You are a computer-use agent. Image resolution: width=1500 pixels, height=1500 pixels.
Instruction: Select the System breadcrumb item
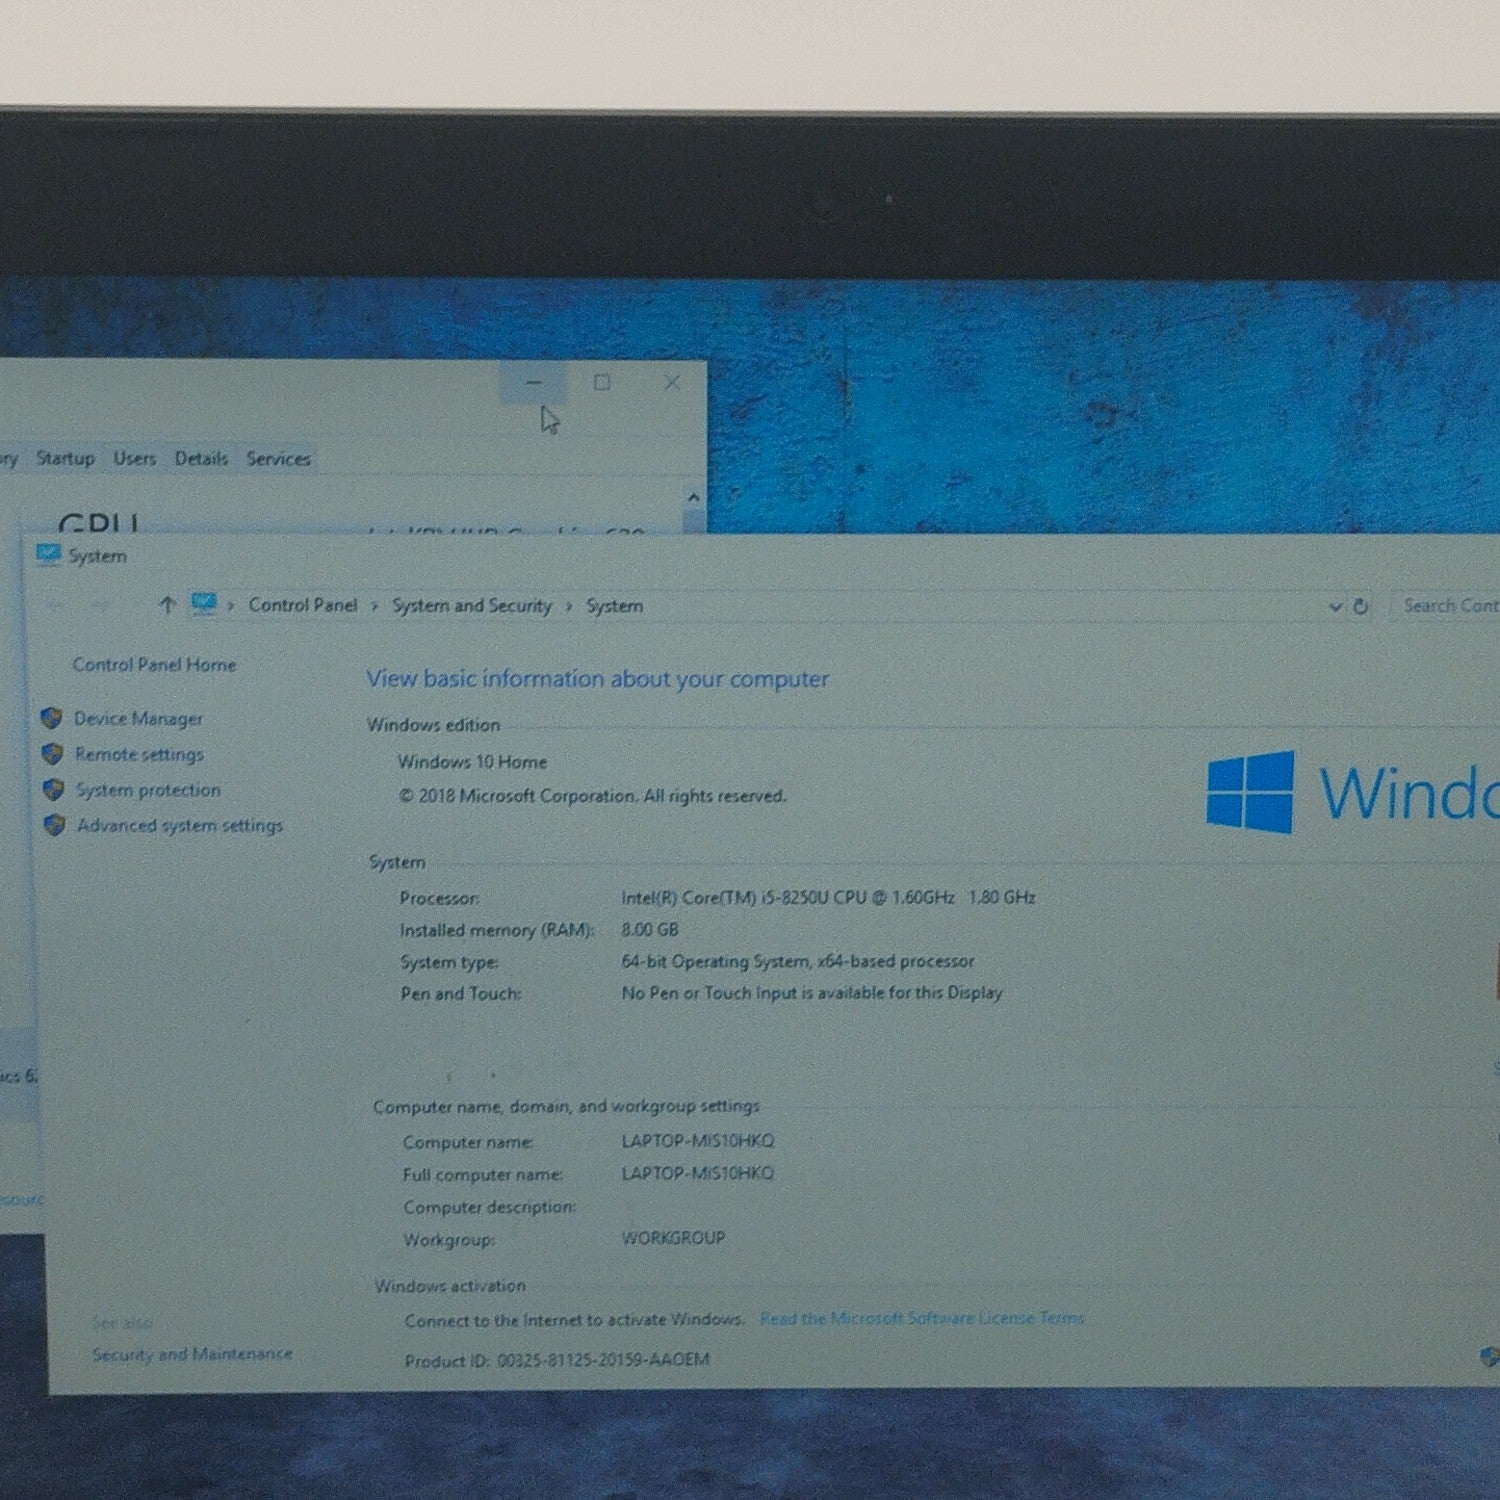coord(614,606)
